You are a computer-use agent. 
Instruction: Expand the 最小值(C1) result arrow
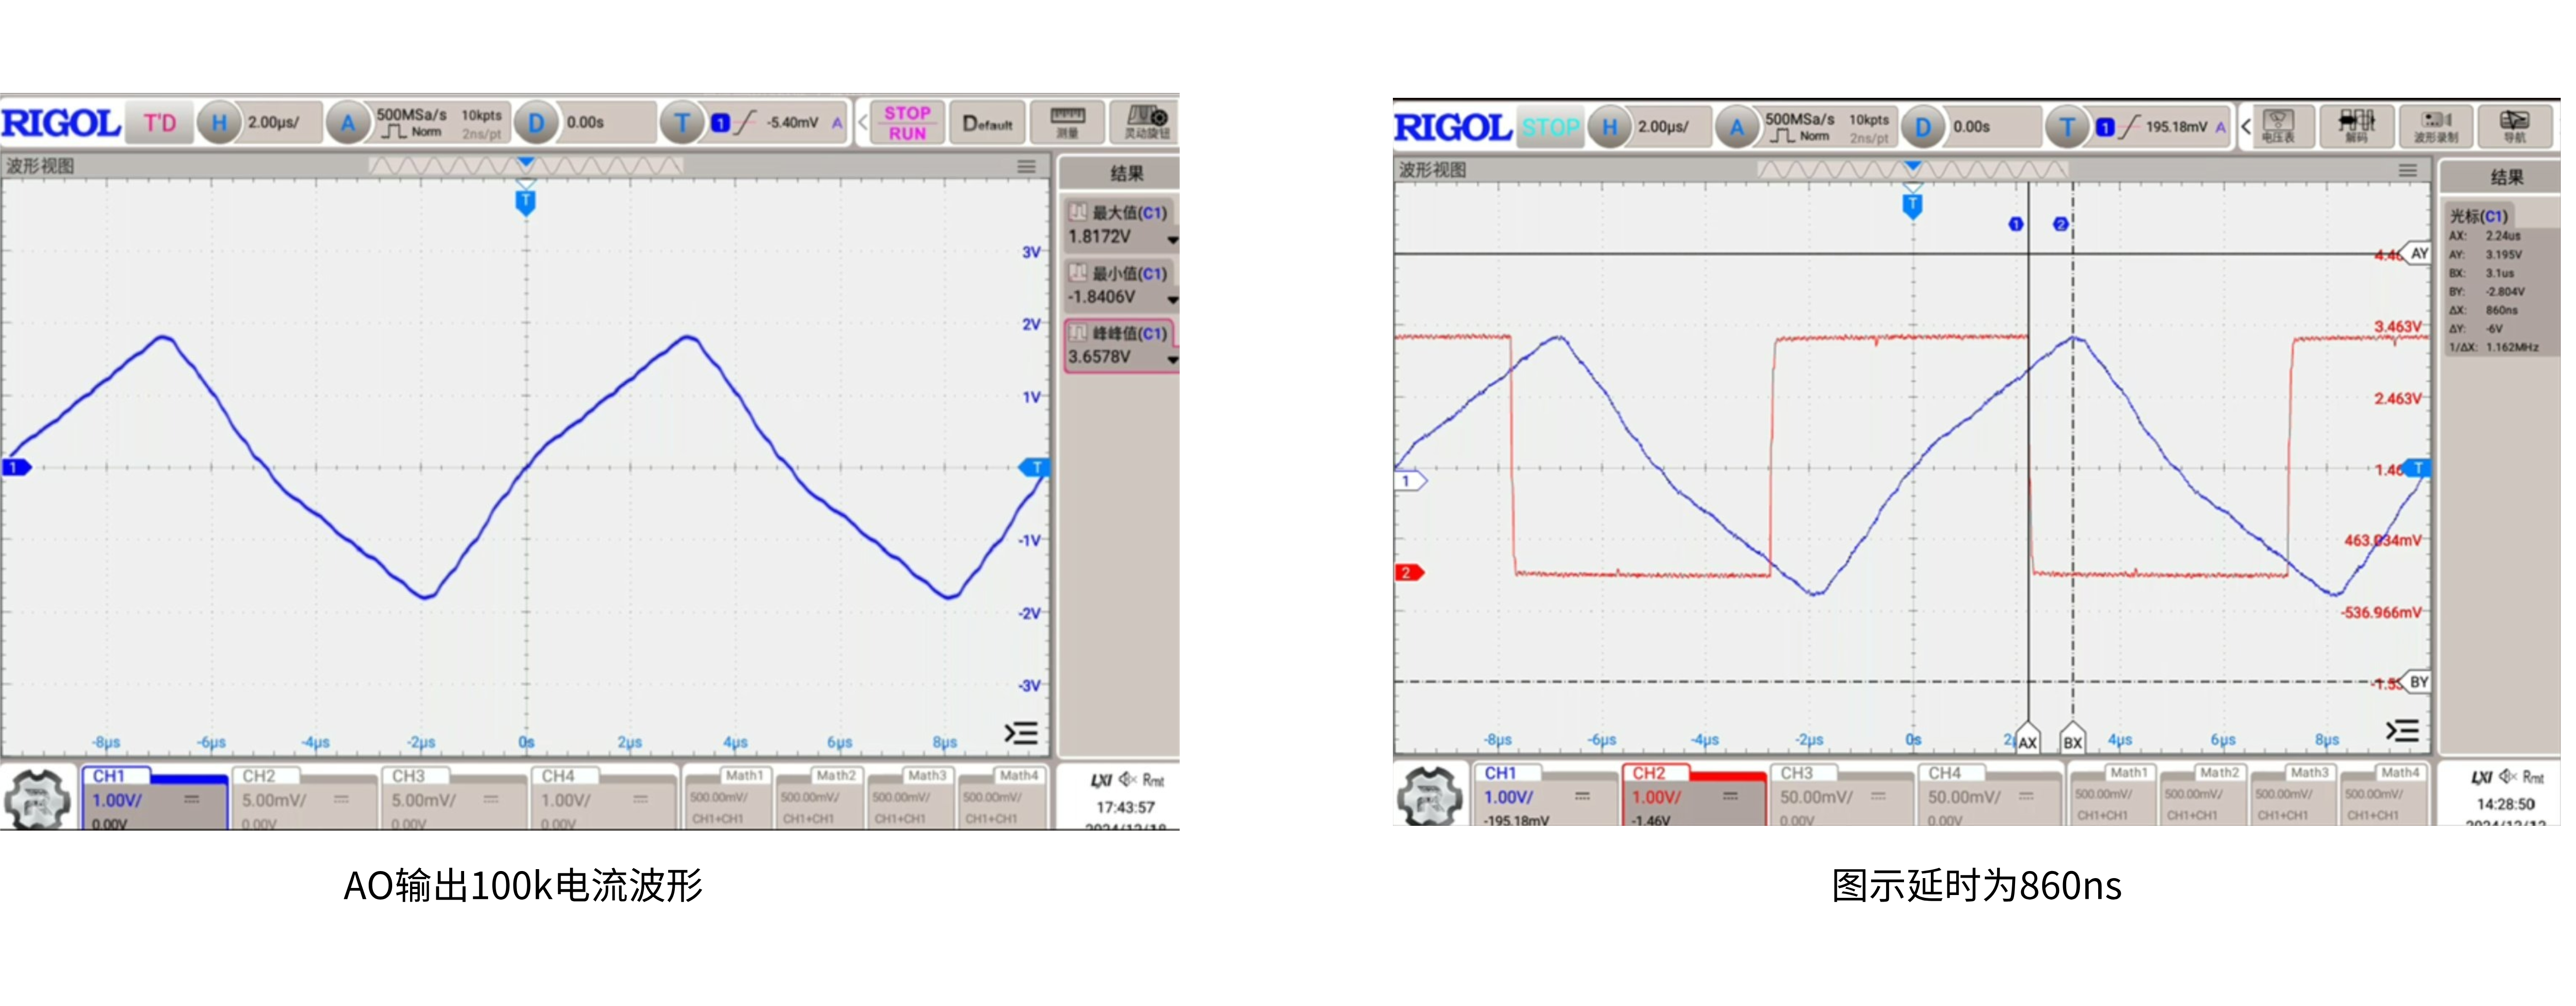(1172, 300)
